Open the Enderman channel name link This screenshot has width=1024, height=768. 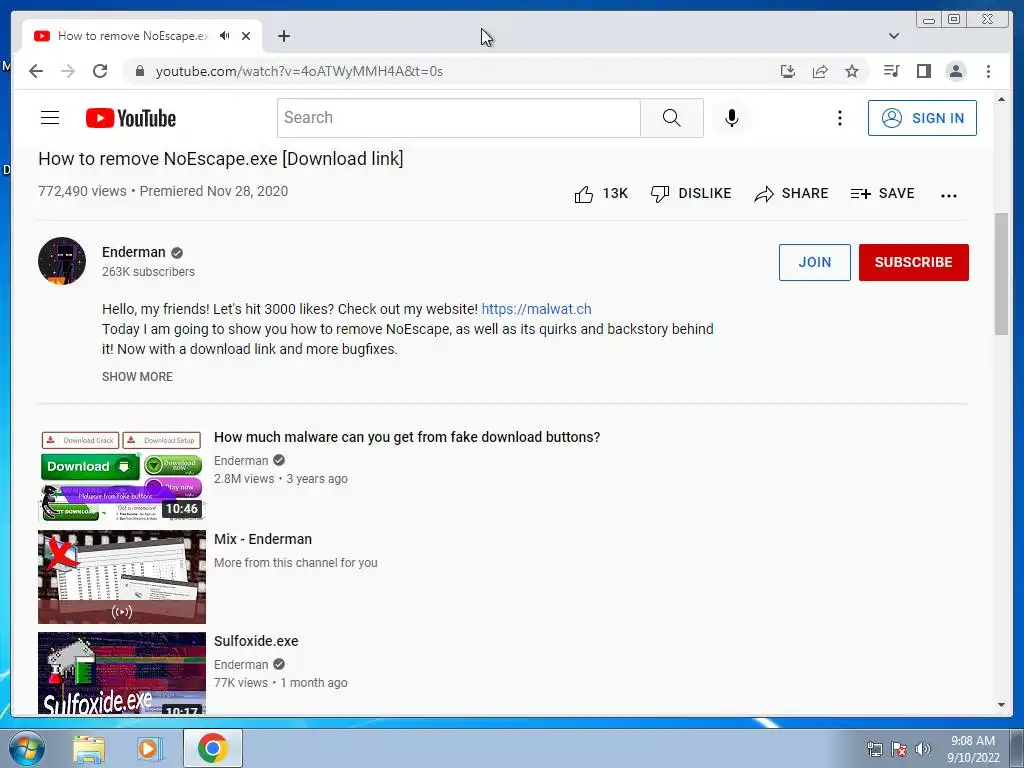133,252
